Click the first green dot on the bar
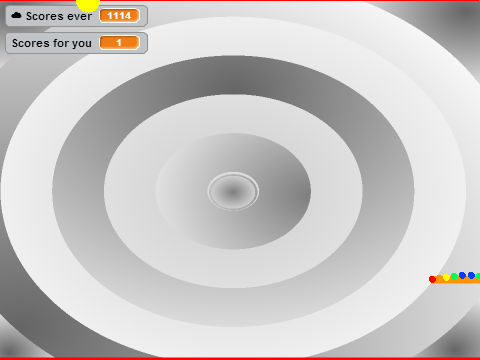 pos(454,276)
